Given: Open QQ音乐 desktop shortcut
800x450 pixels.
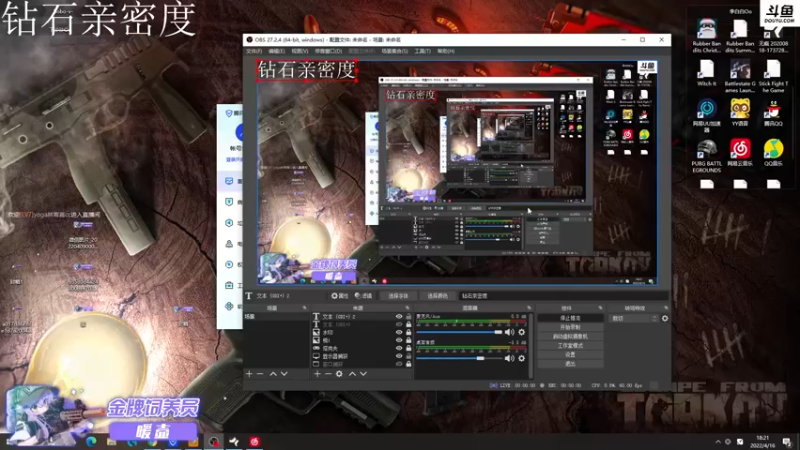Looking at the screenshot, I should pyautogui.click(x=773, y=153).
